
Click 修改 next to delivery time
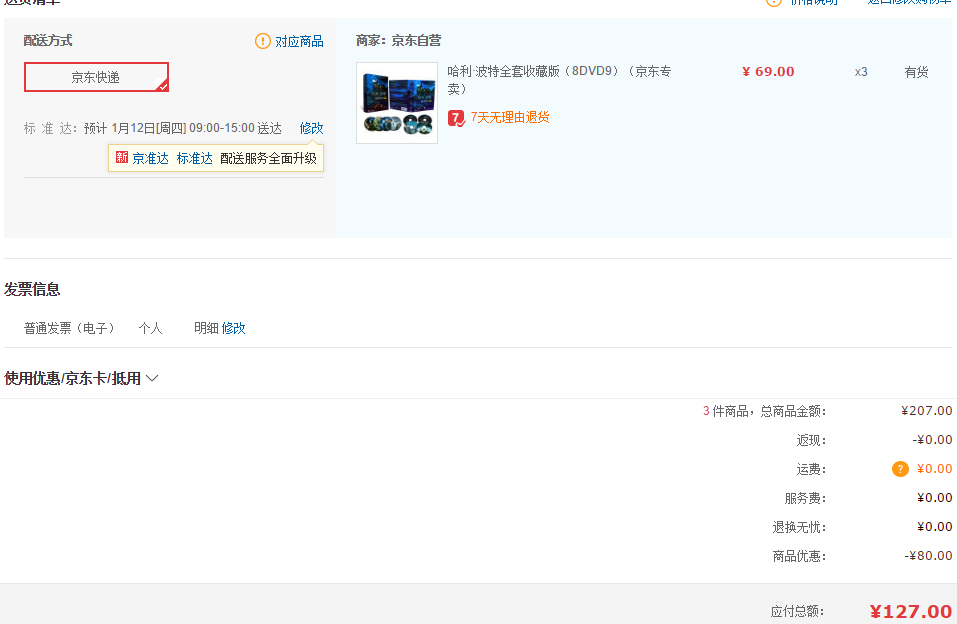[311, 128]
